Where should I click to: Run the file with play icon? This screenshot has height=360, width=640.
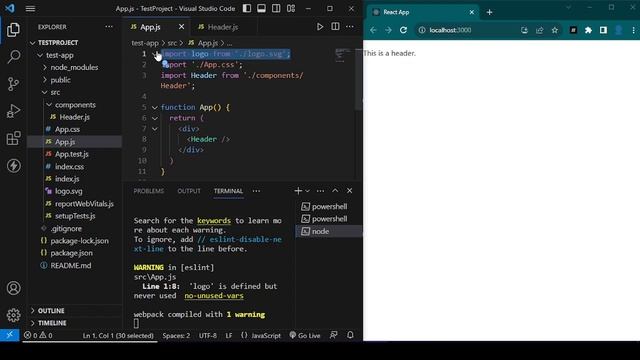[x=320, y=27]
